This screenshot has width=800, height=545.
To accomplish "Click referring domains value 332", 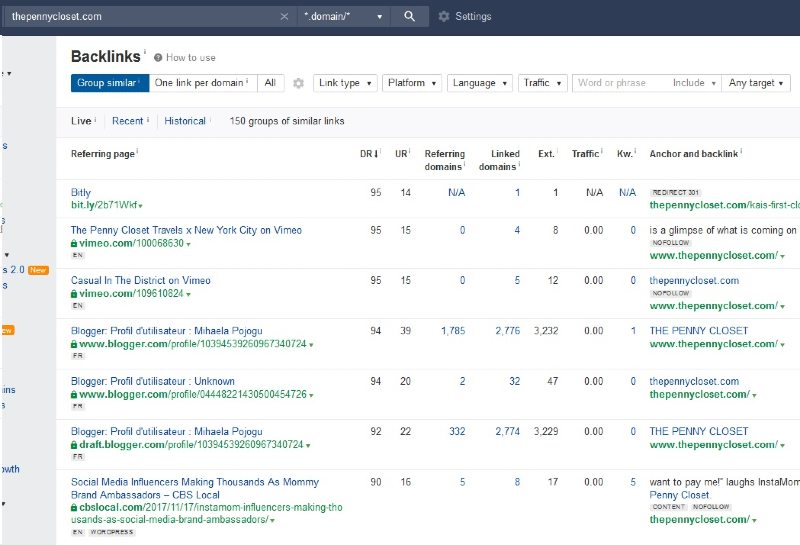I will tap(457, 431).
